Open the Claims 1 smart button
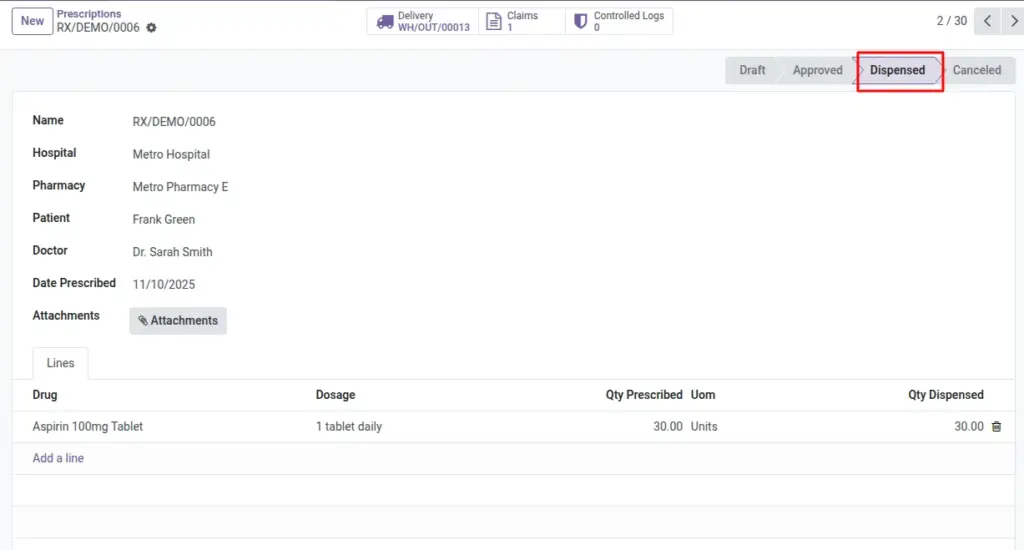This screenshot has width=1024, height=550. [522, 22]
